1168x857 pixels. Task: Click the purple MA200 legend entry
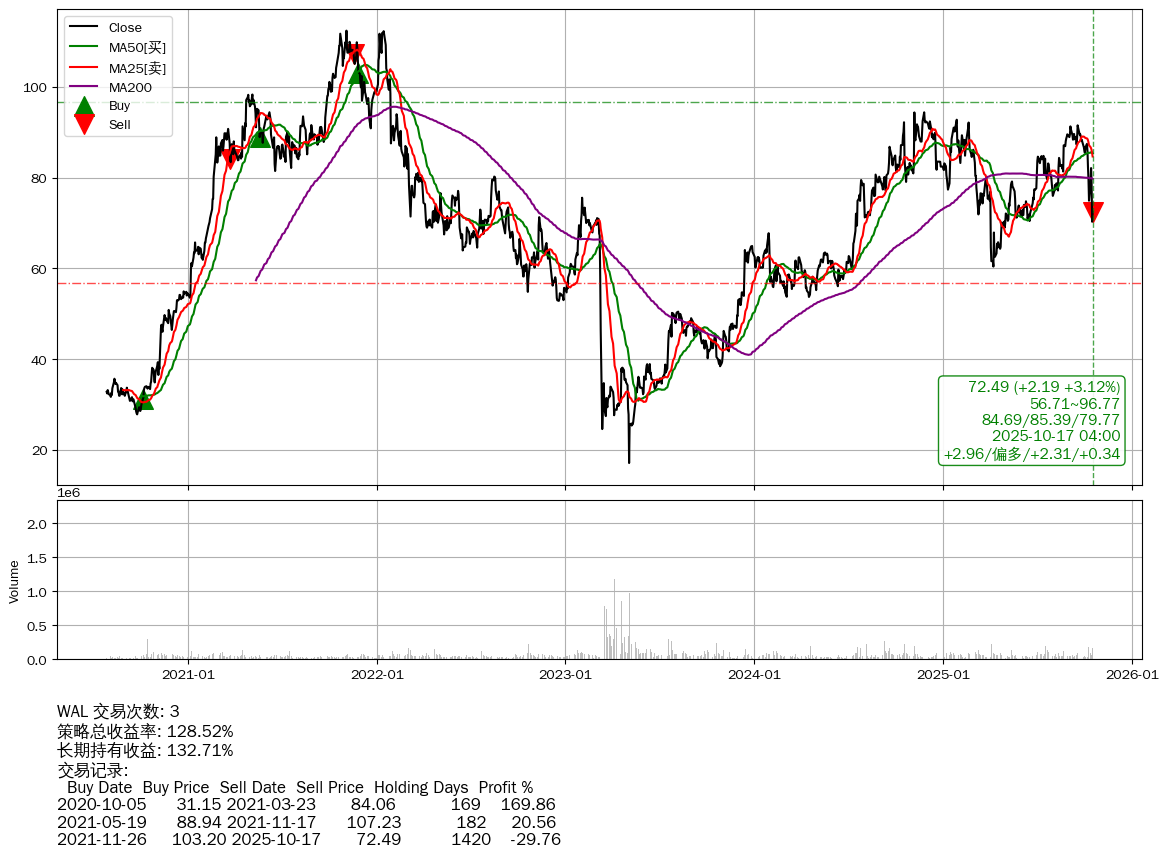130,87
